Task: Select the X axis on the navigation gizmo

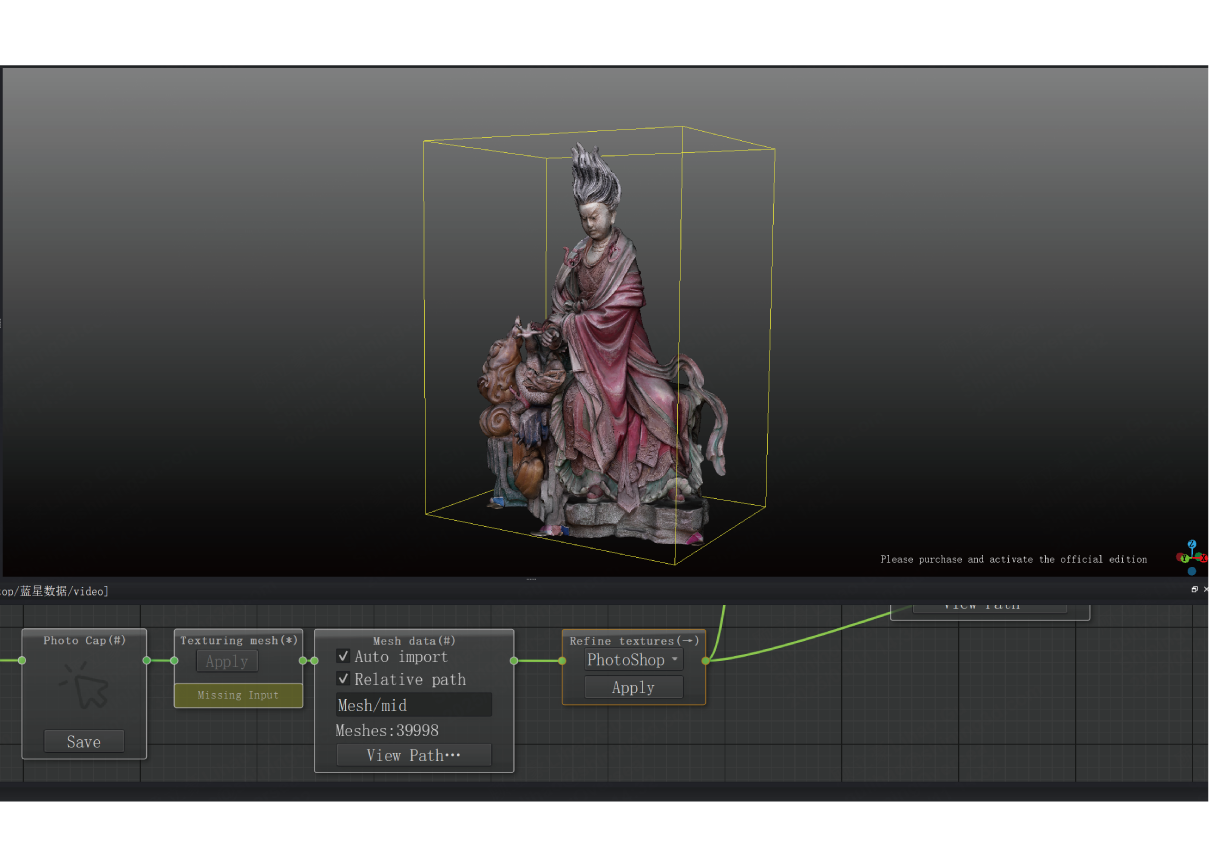Action: (1204, 558)
